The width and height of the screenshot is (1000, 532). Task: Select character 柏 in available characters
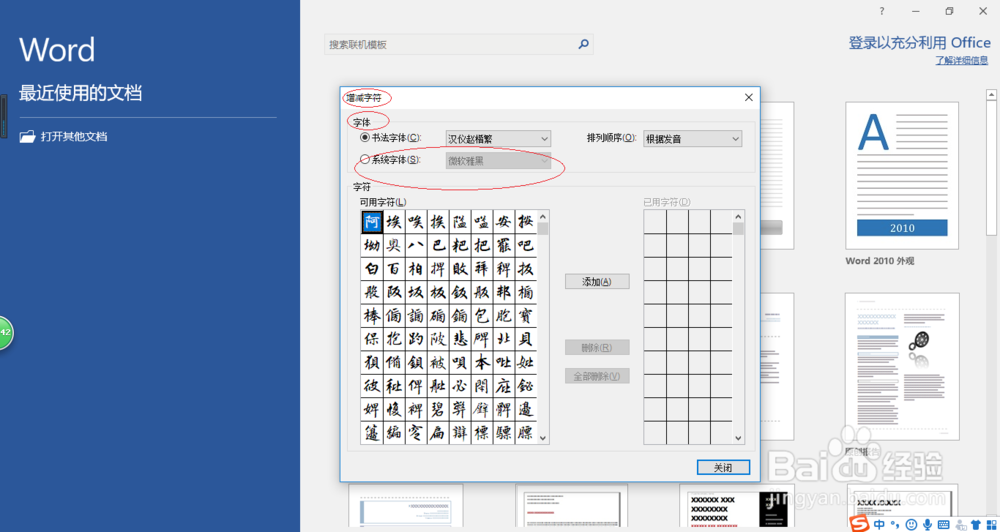point(416,269)
